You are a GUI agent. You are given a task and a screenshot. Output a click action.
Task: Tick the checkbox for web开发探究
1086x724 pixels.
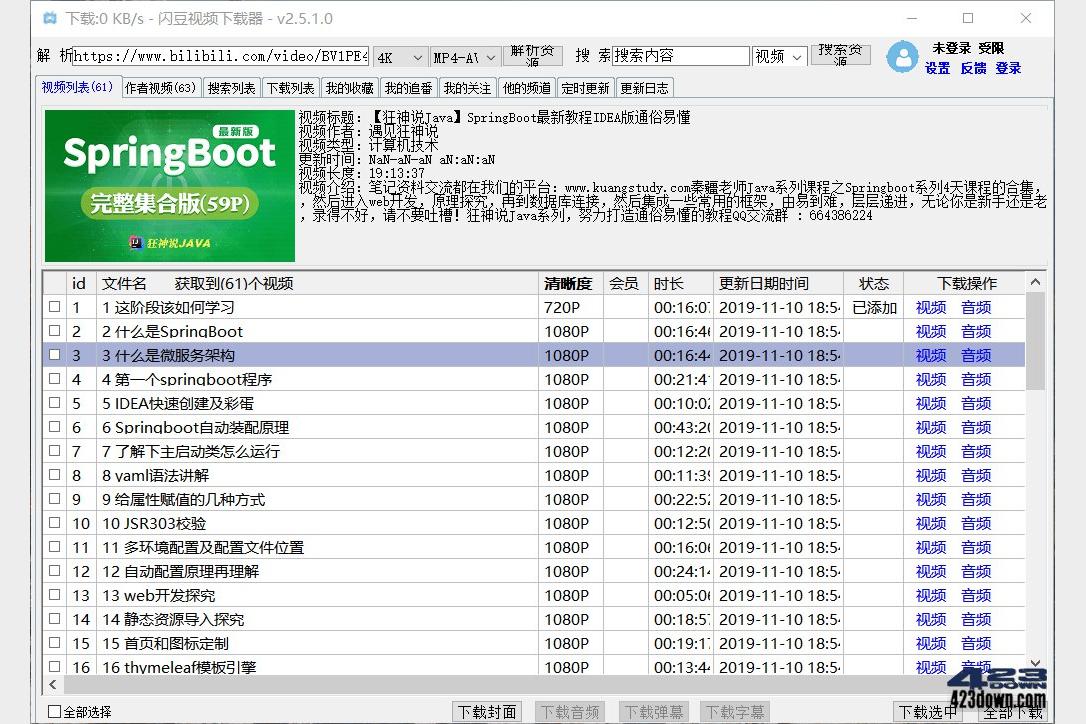55,594
